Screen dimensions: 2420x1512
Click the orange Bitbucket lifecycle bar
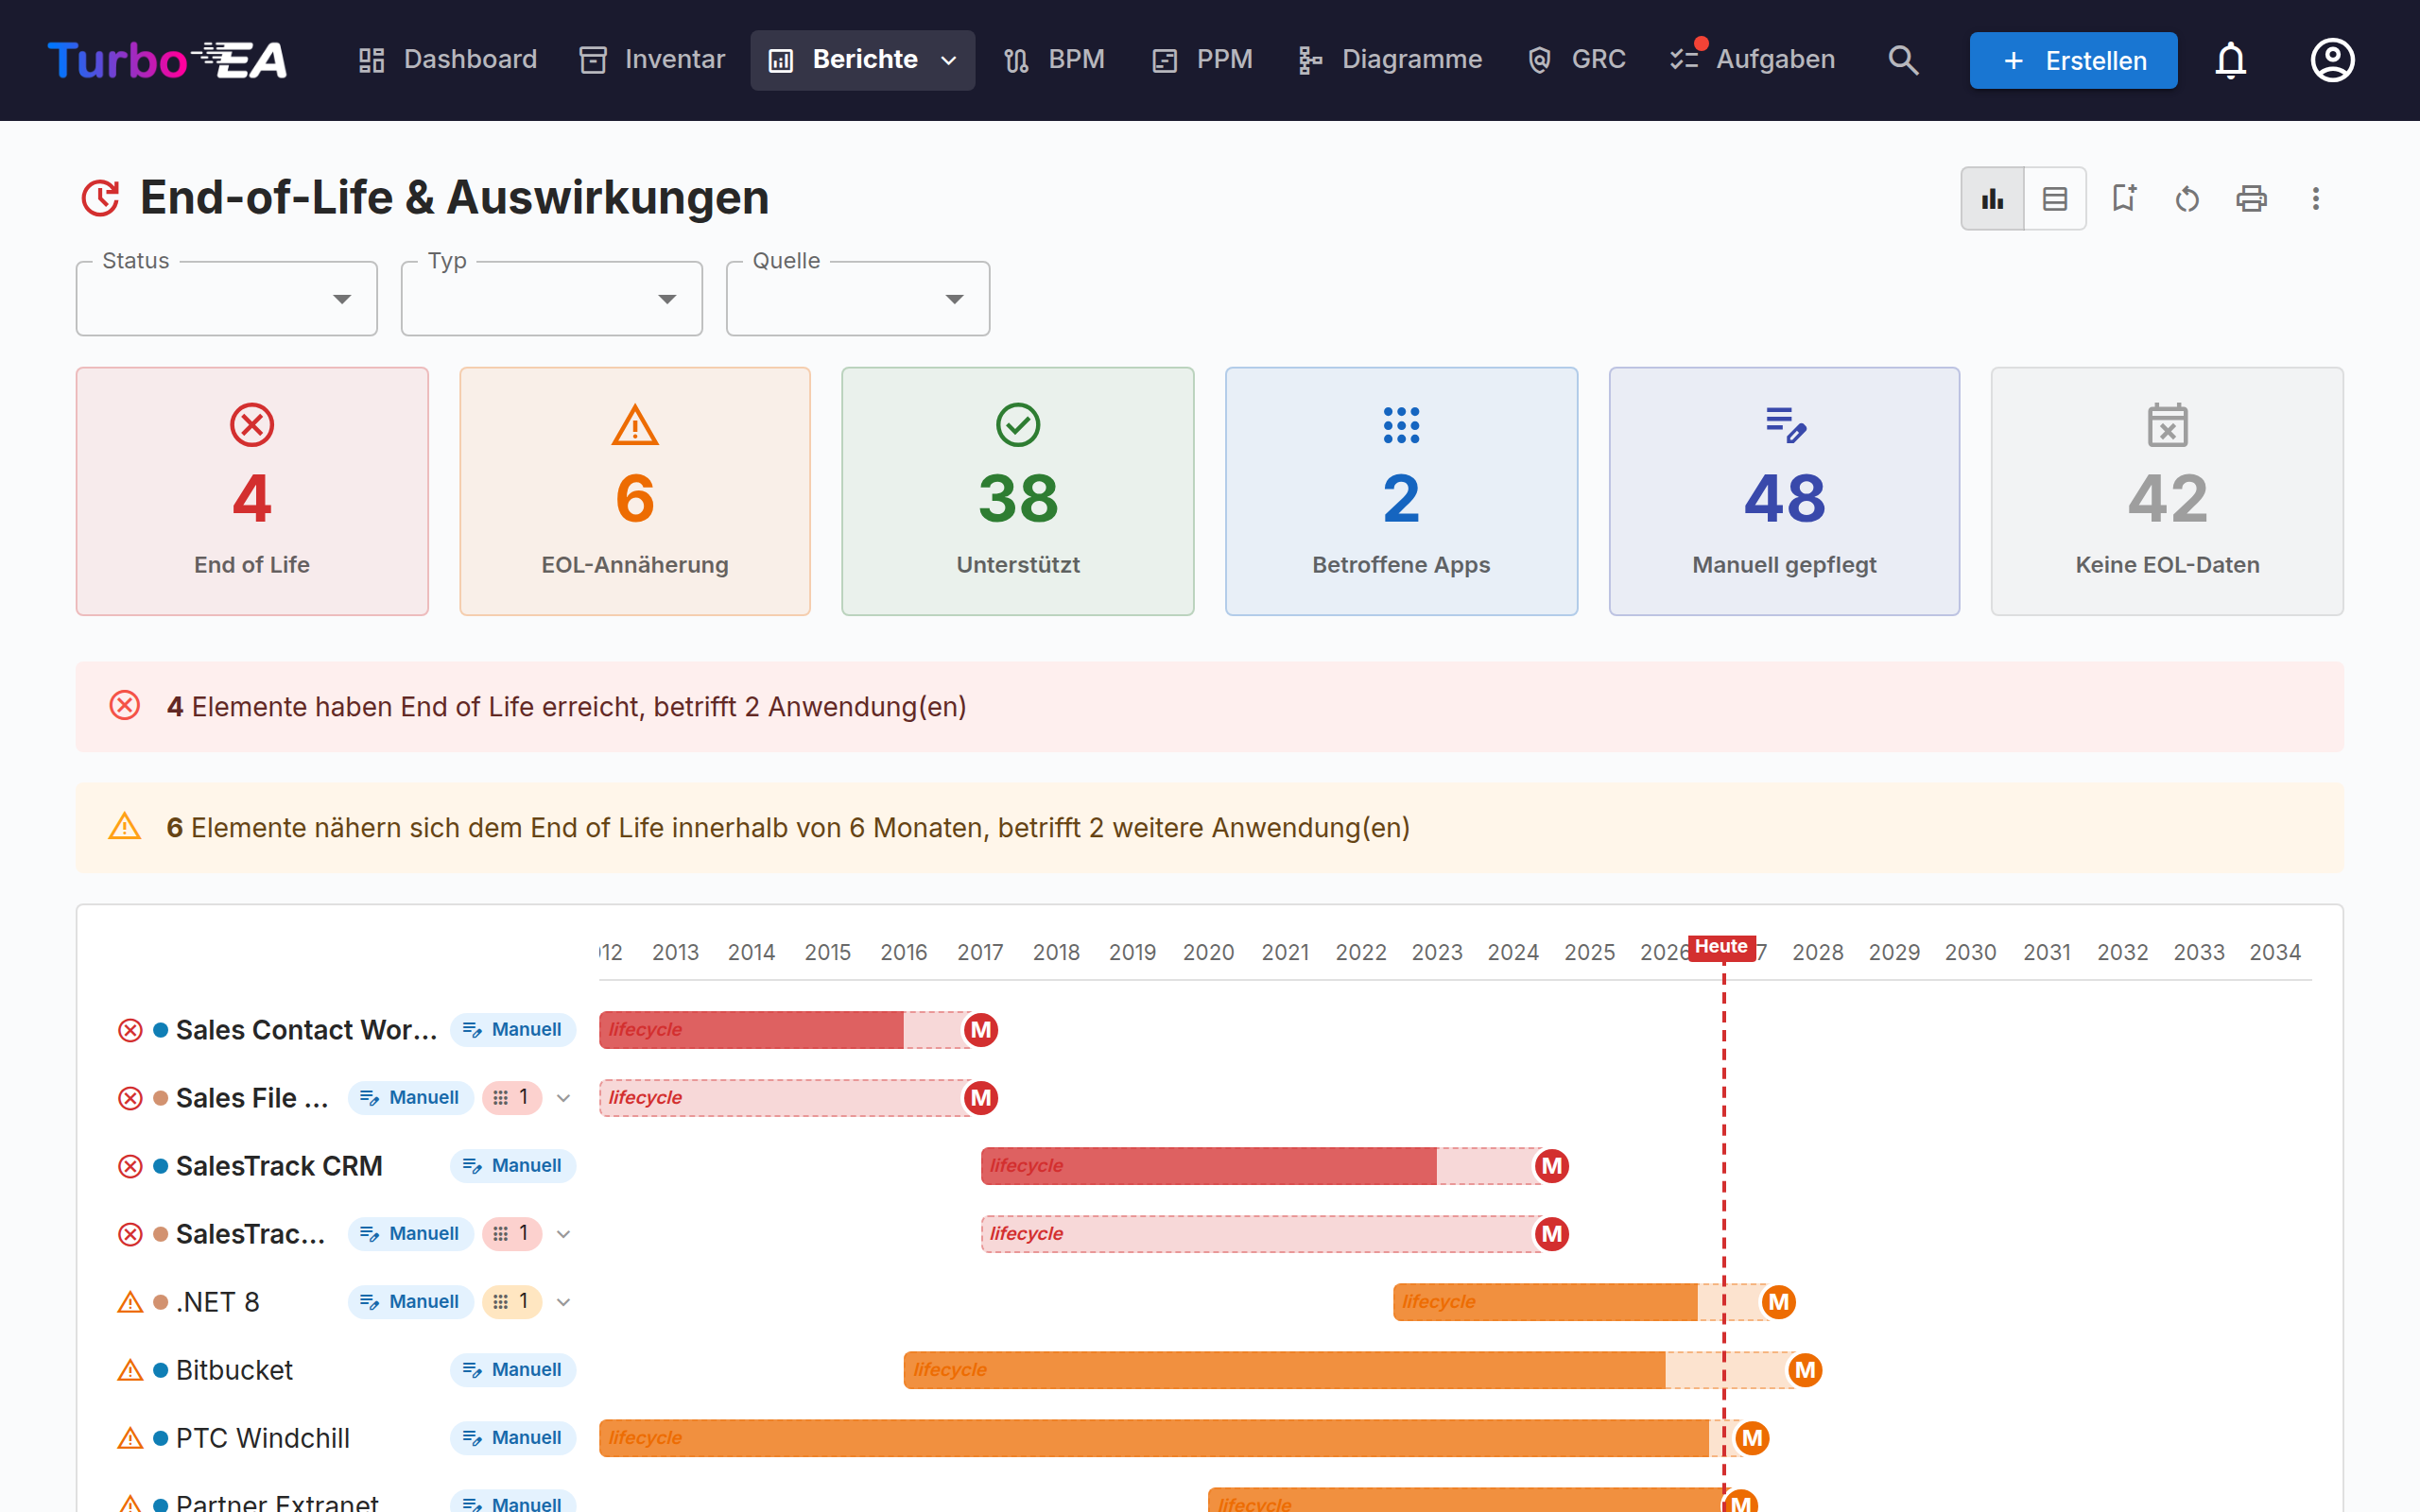click(1284, 1369)
